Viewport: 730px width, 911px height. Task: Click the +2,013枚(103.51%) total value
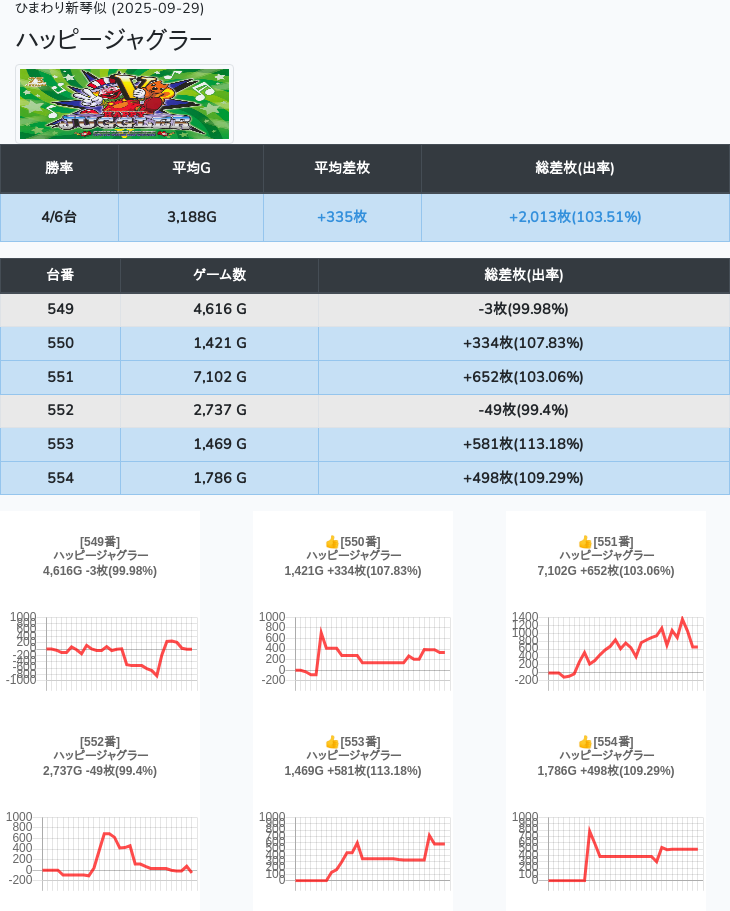click(x=575, y=217)
